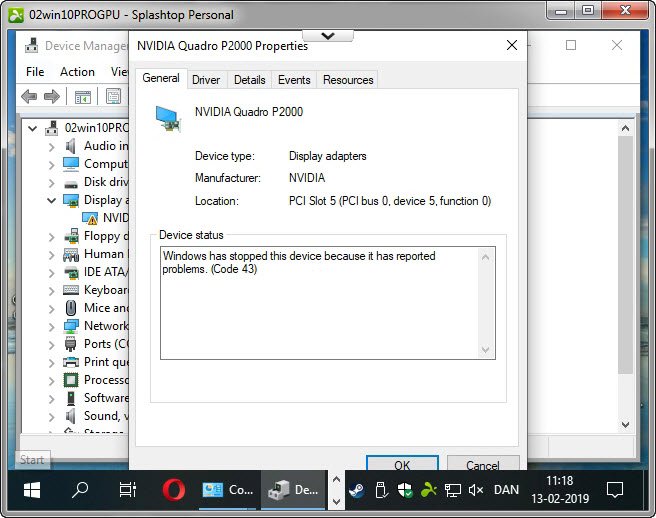Expand the IDE ATA controllers category
656x518 pixels.
51,273
